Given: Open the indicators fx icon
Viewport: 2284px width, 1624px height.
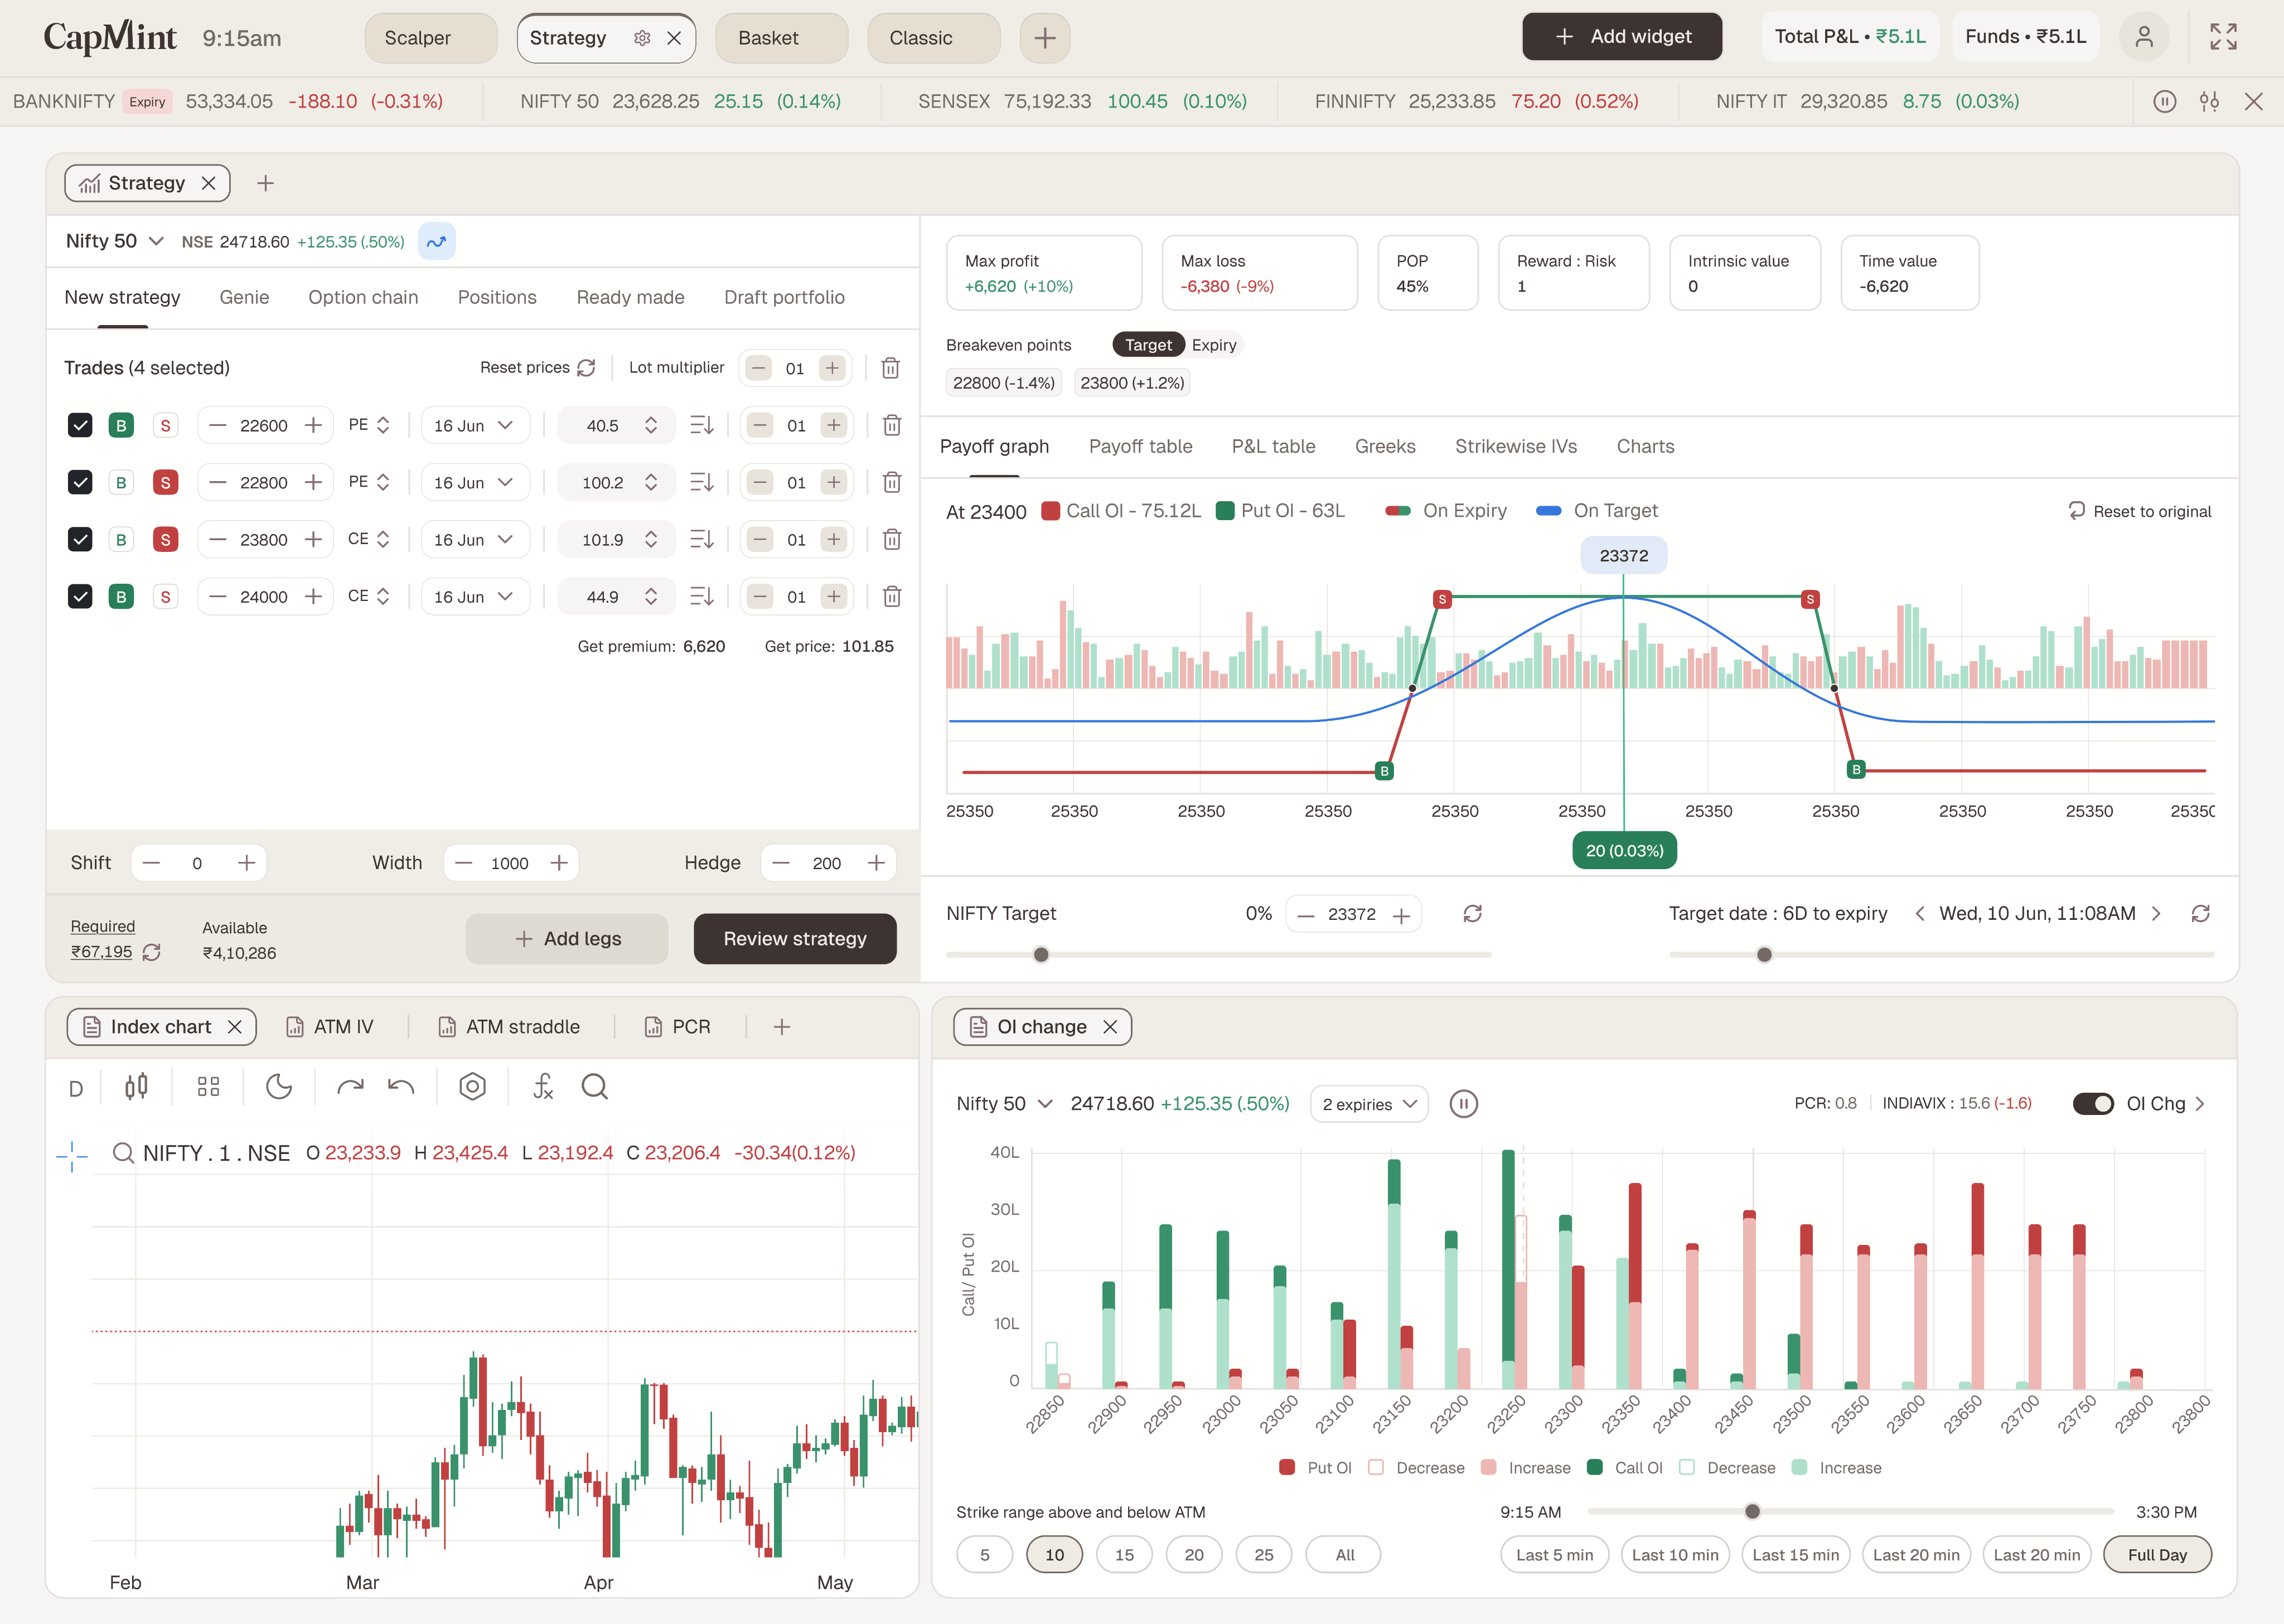Looking at the screenshot, I should click(x=543, y=1087).
